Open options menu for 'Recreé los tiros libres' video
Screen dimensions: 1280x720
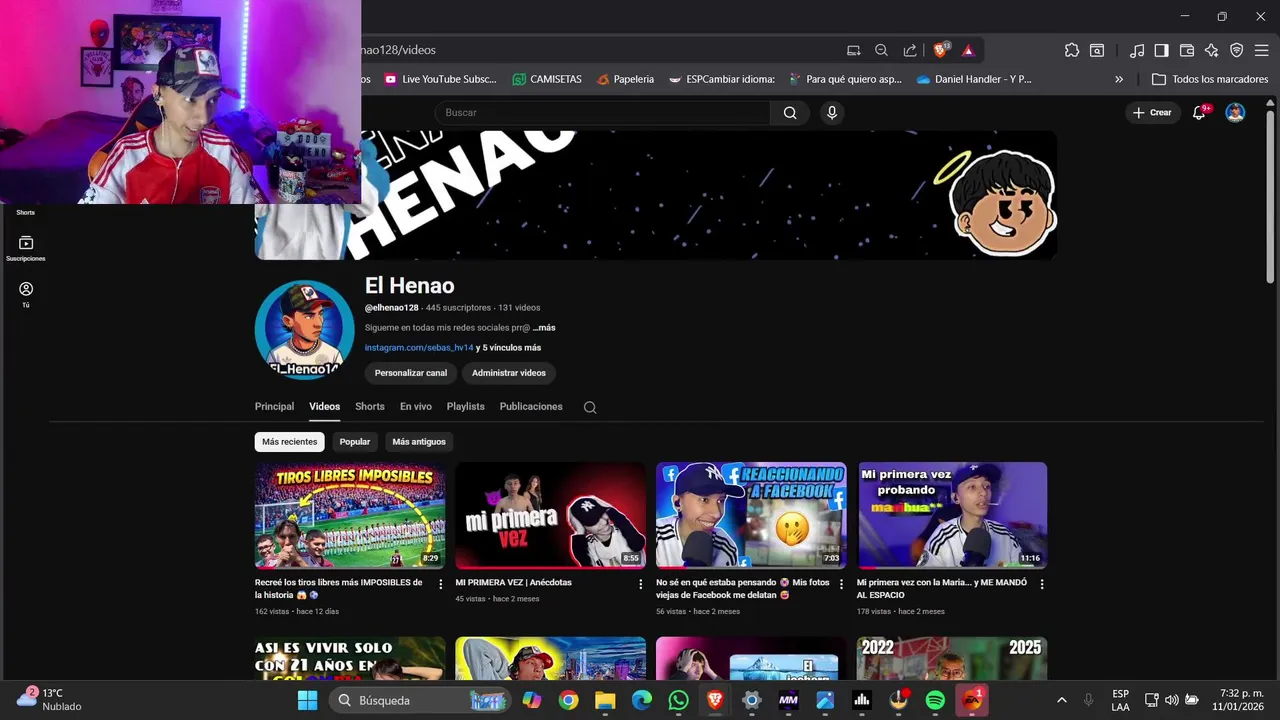pyautogui.click(x=441, y=584)
